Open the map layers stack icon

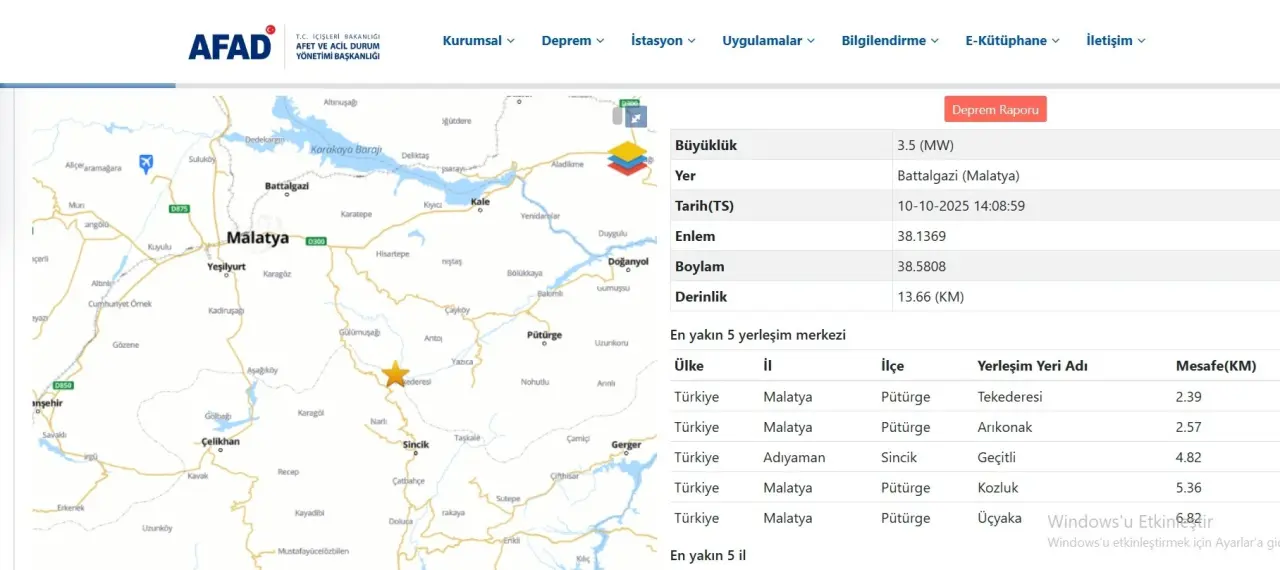(x=627, y=159)
